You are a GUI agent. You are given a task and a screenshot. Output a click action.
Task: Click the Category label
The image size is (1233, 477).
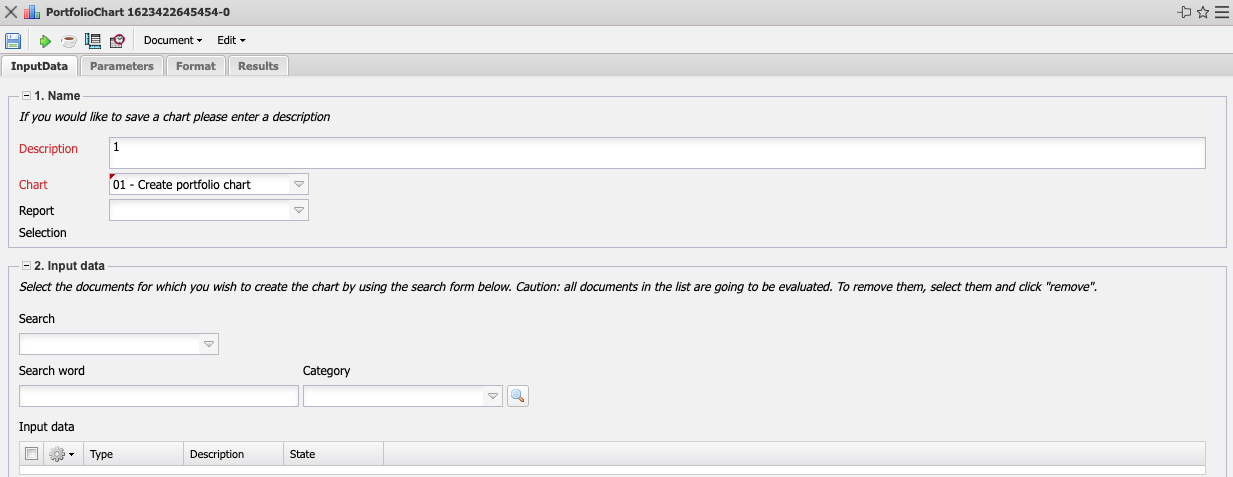tap(327, 371)
